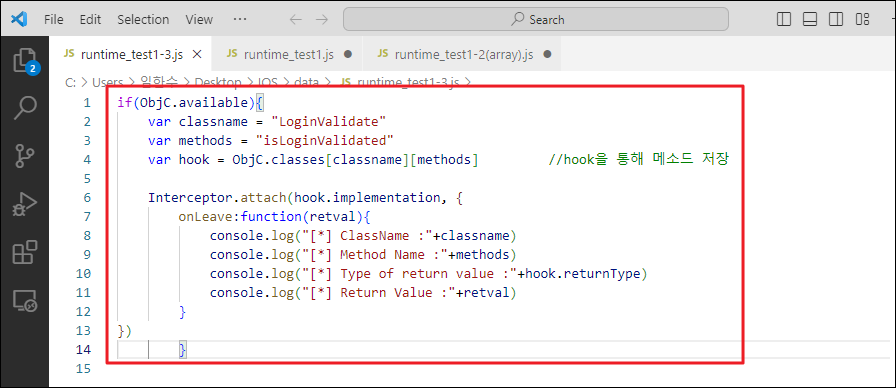Open the Customize Layout icon
The image size is (896, 388).
[x=862, y=19]
